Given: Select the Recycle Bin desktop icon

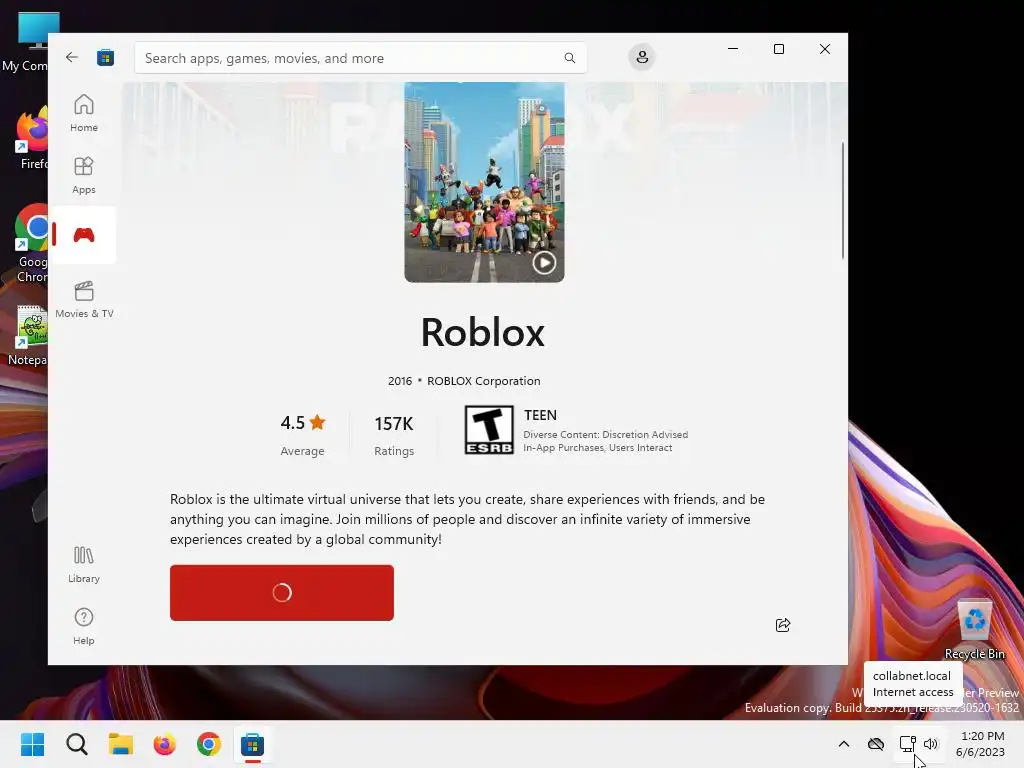Looking at the screenshot, I should click(974, 629).
